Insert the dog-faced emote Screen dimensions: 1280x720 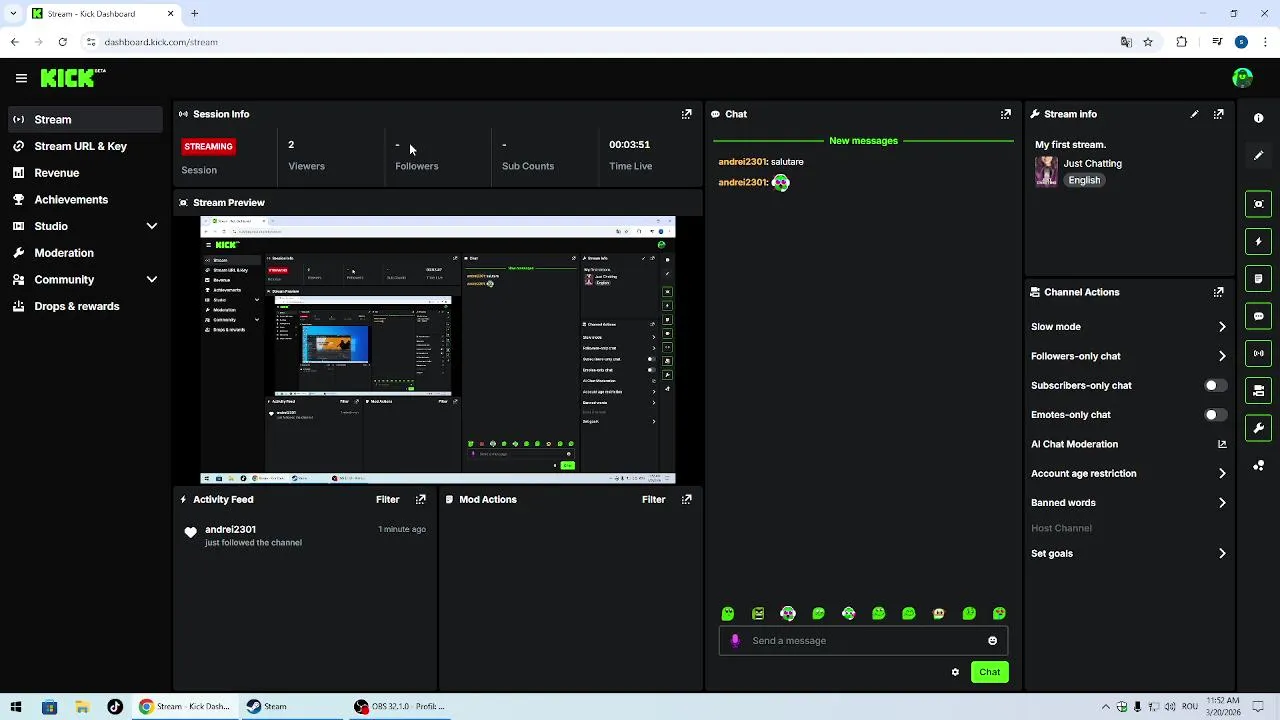point(938,614)
